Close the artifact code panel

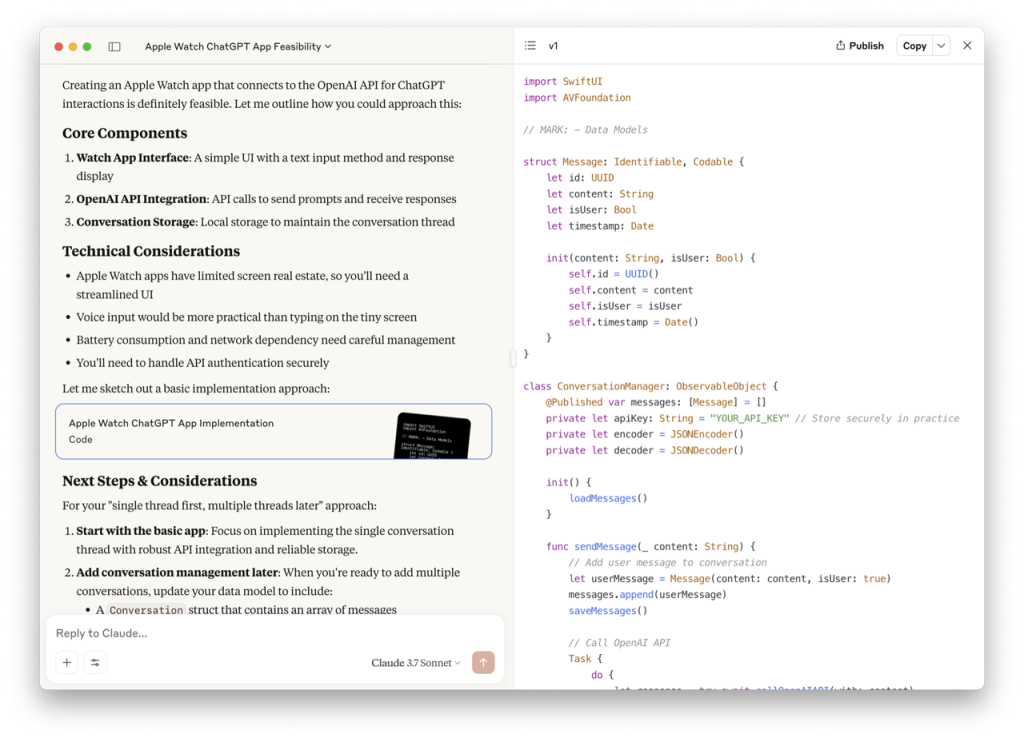click(x=967, y=46)
